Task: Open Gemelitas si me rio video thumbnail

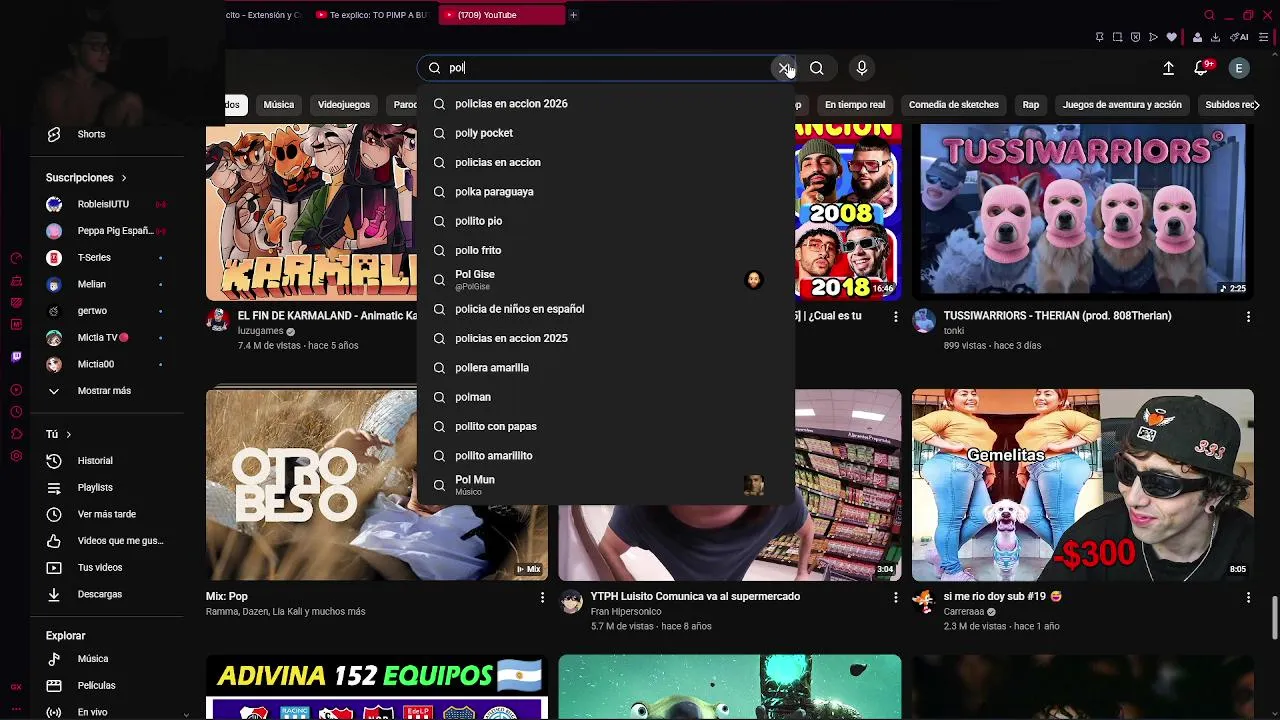Action: coord(1082,485)
